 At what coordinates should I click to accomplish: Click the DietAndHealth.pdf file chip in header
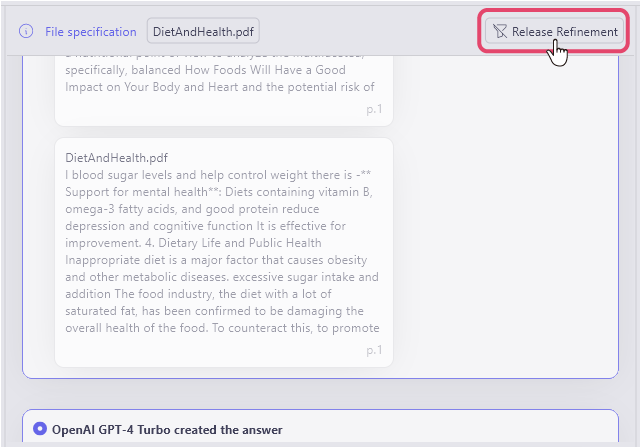[x=203, y=31]
